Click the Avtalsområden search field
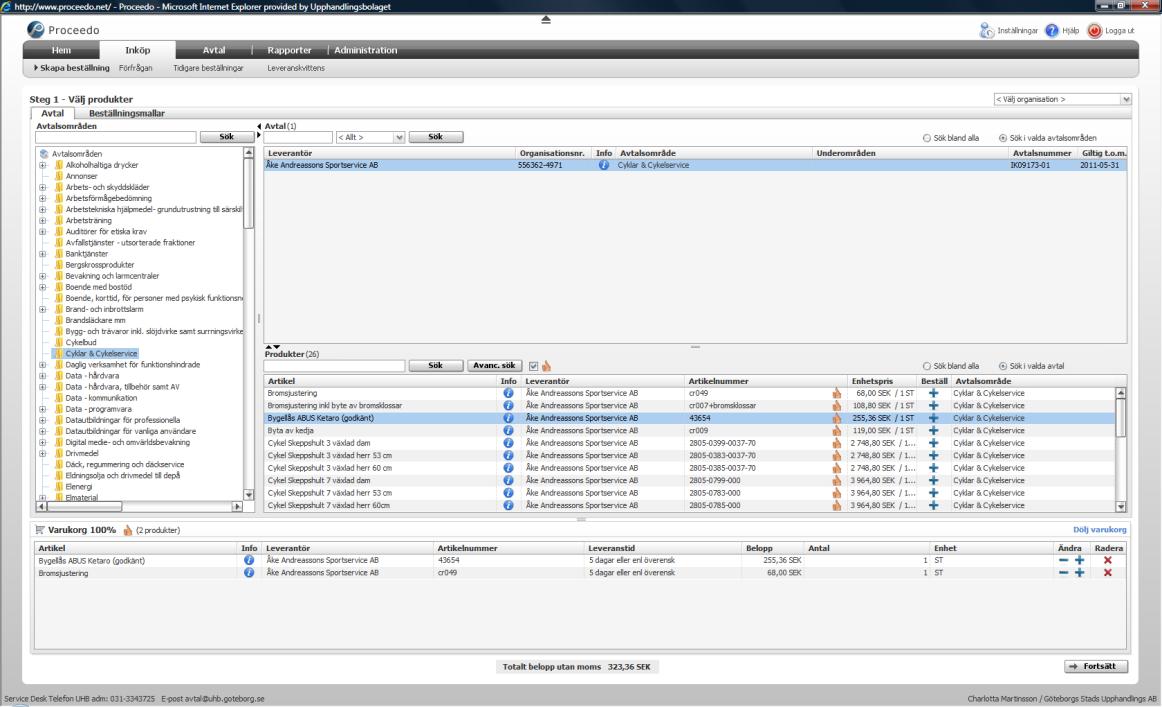 (116, 137)
